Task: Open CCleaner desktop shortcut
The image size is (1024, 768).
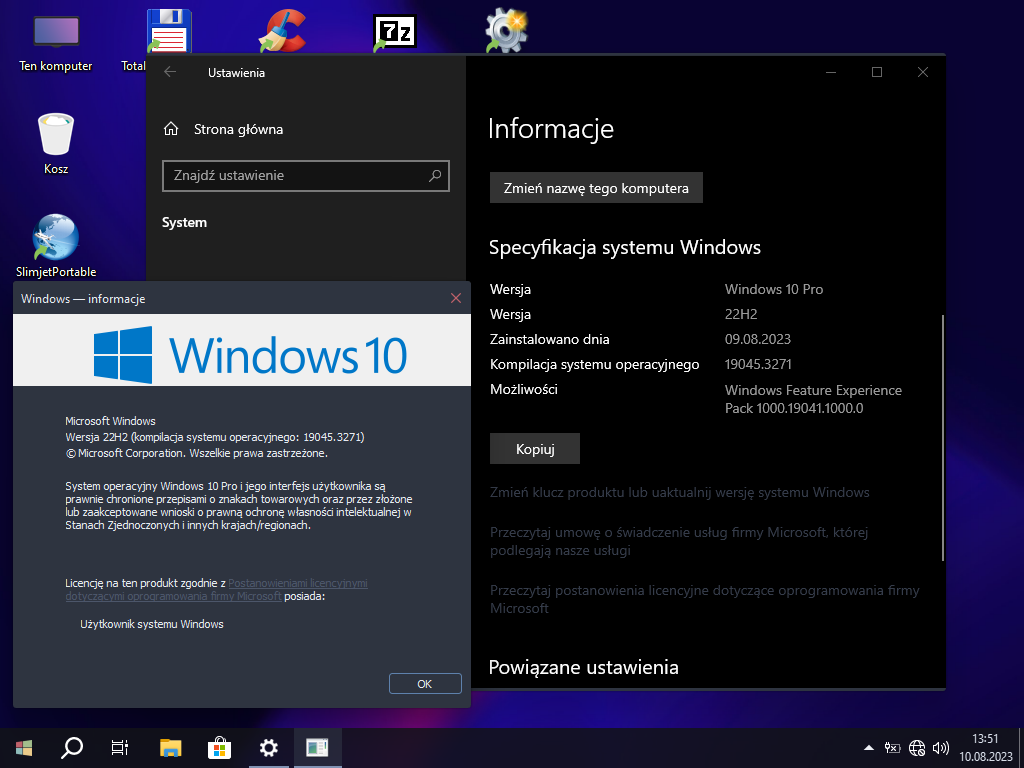Action: [282, 32]
